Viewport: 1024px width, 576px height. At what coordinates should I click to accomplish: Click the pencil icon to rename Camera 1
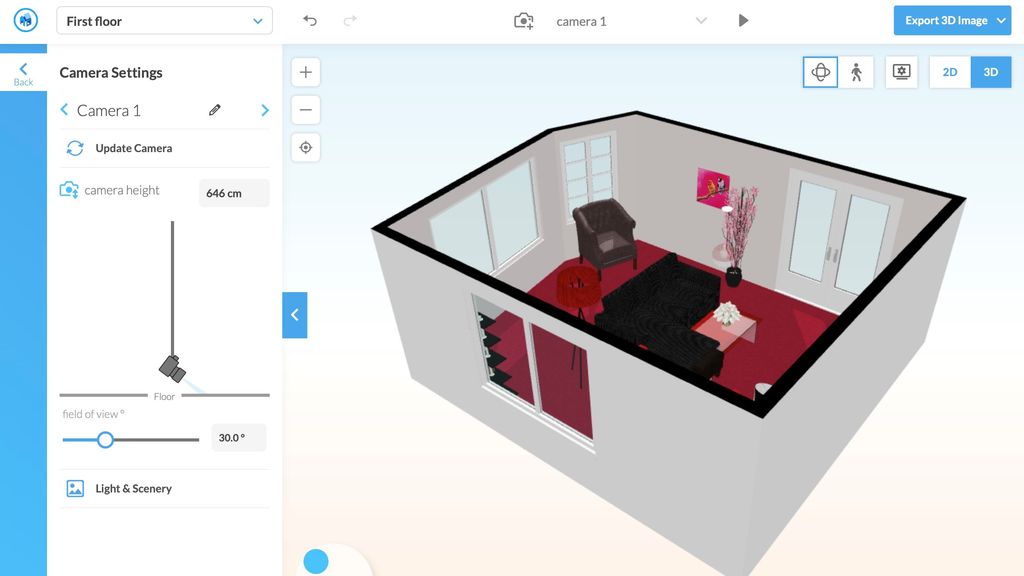(214, 110)
